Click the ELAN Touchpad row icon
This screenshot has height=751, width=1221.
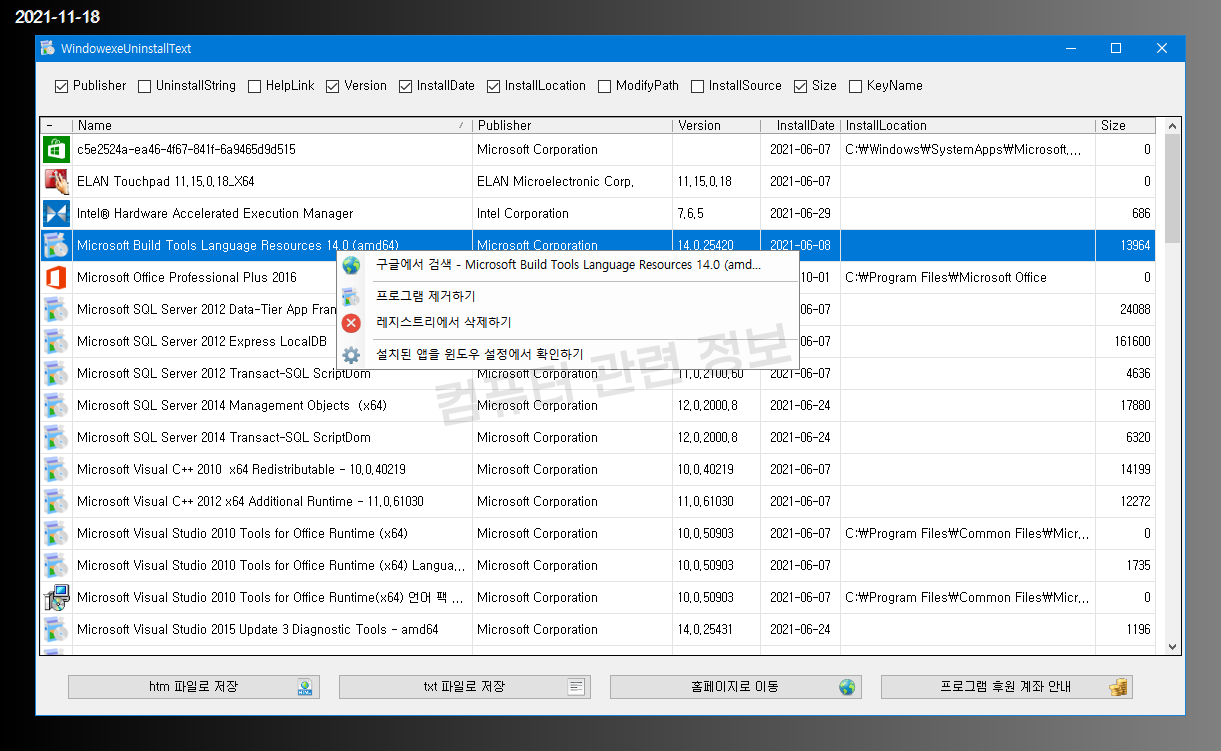coord(56,182)
